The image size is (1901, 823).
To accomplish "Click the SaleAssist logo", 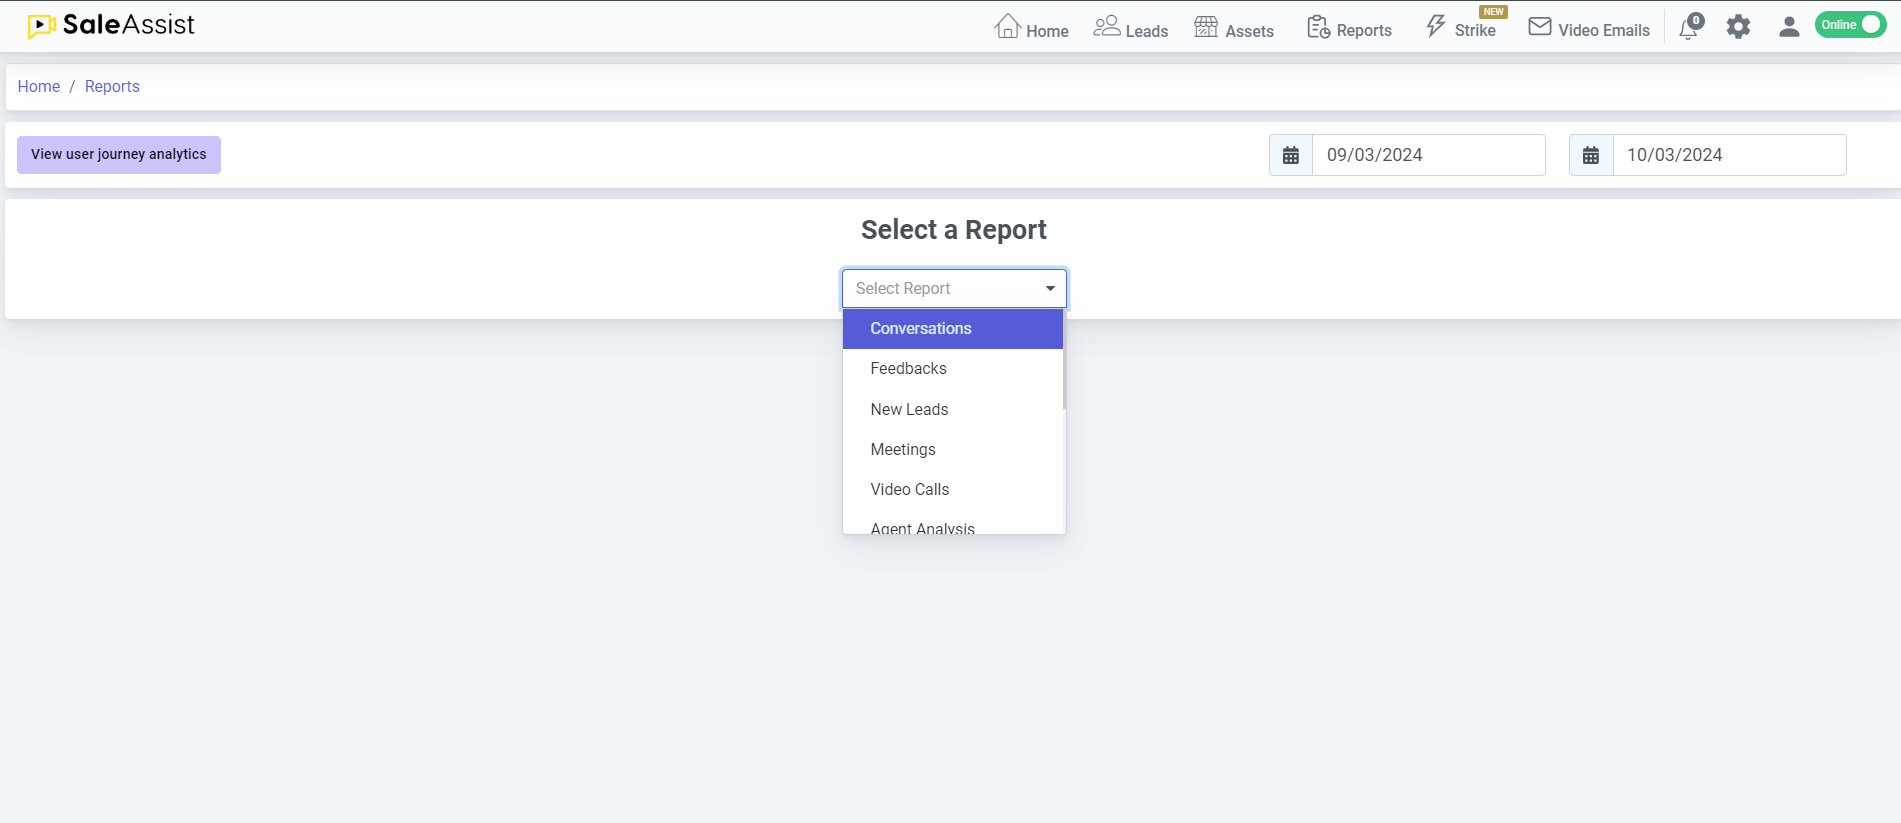I will (x=111, y=25).
